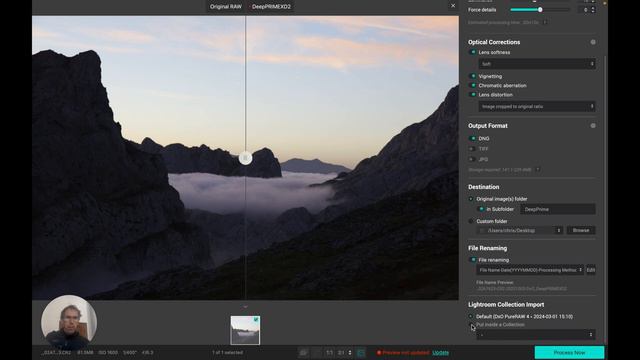Click the 1:1 zoom button
640x360 pixels.
329,353
